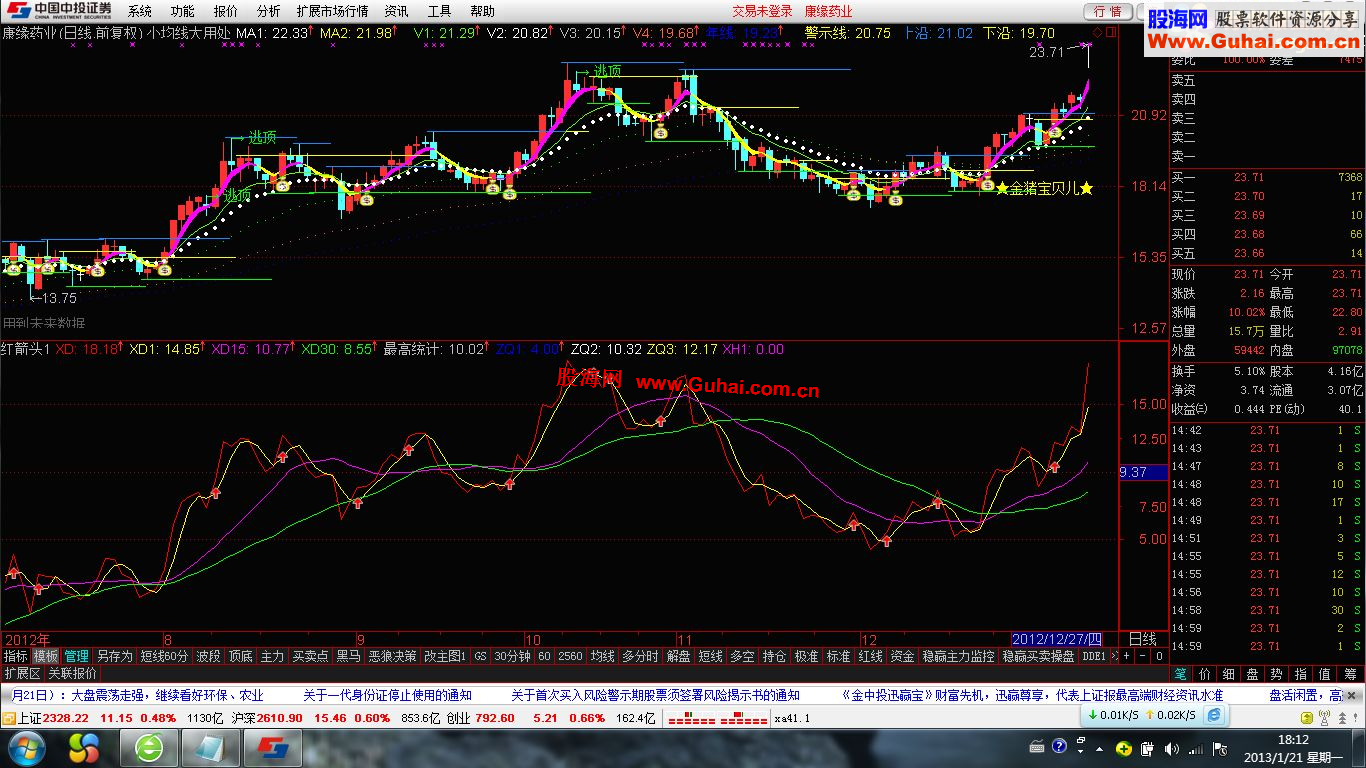
Task: Select the 势 tab in quote panel
Action: pos(1277,674)
